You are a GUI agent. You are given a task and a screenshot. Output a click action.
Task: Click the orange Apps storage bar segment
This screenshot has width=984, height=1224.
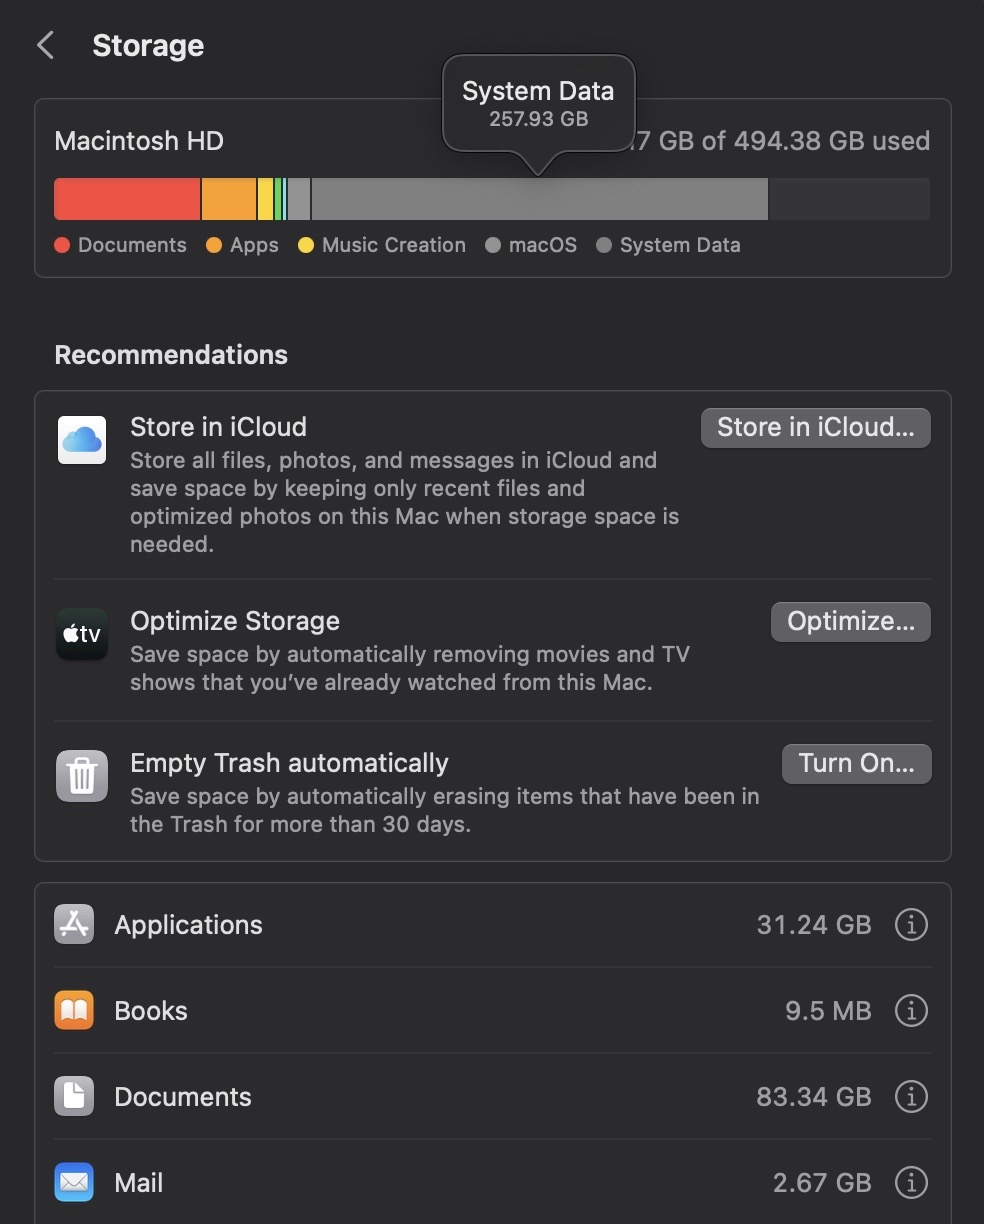coord(229,199)
